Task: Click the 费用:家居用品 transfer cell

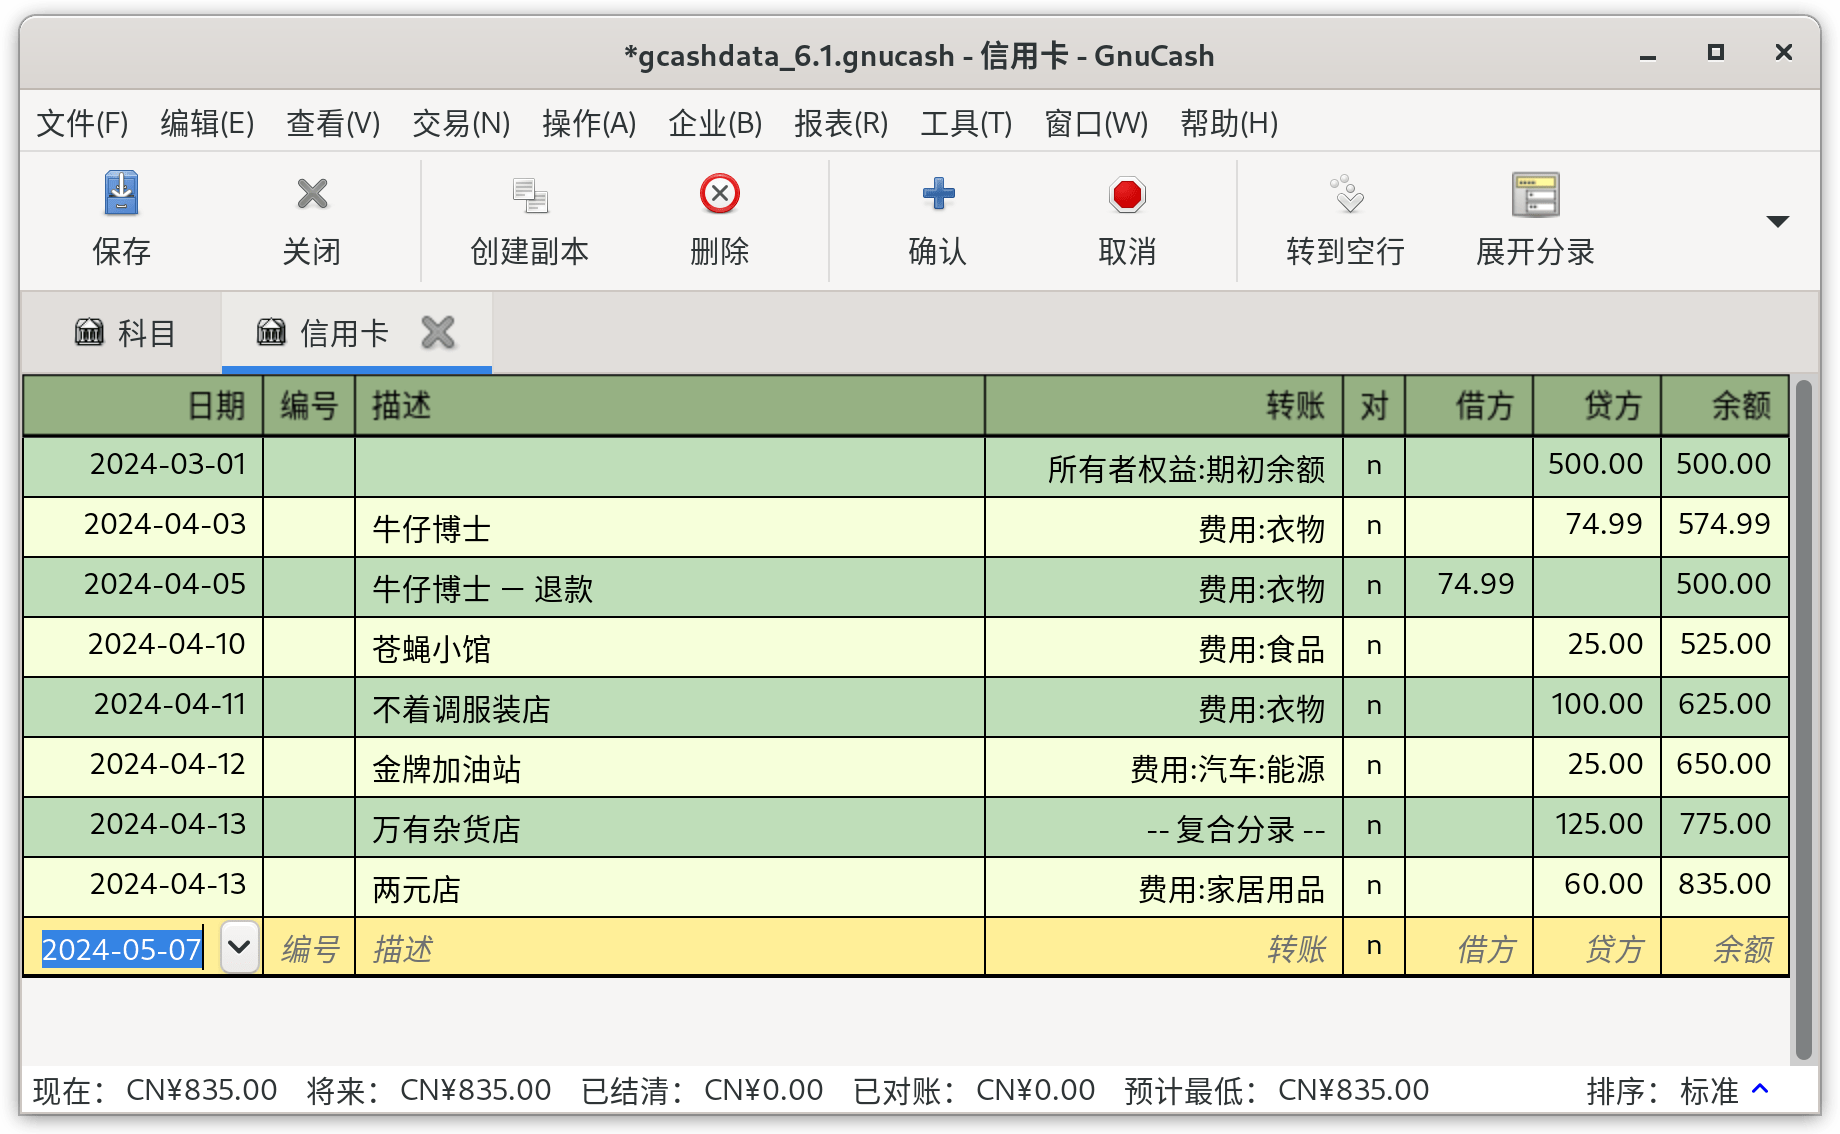Action: tap(1164, 887)
